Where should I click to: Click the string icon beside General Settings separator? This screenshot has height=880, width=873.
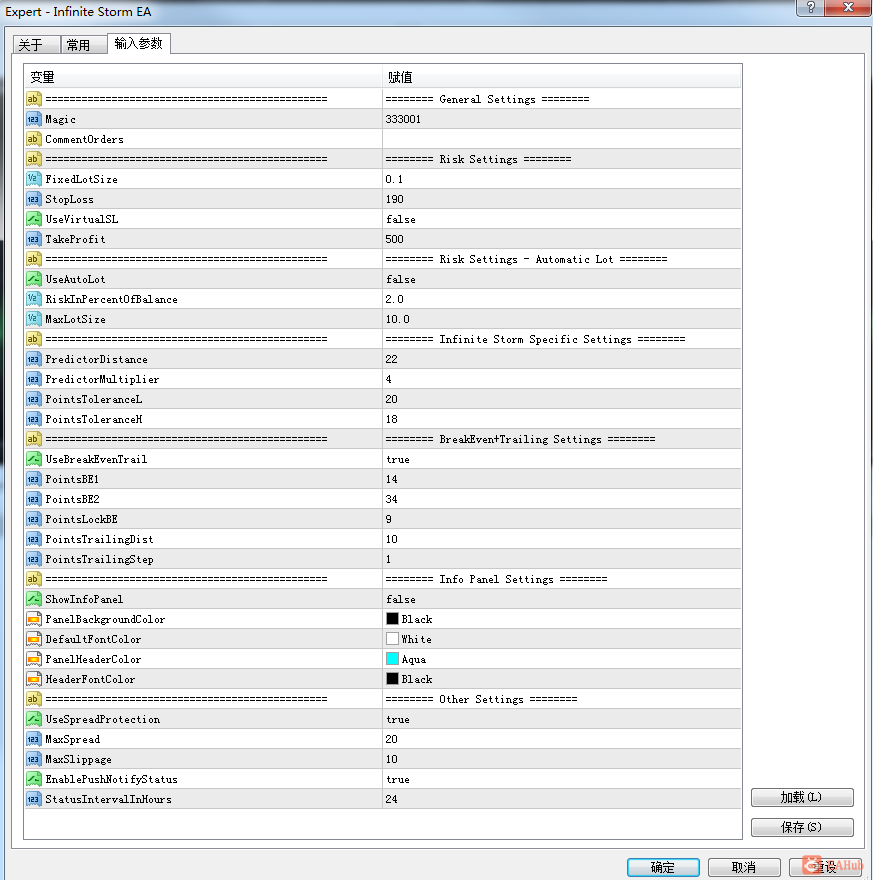34,99
